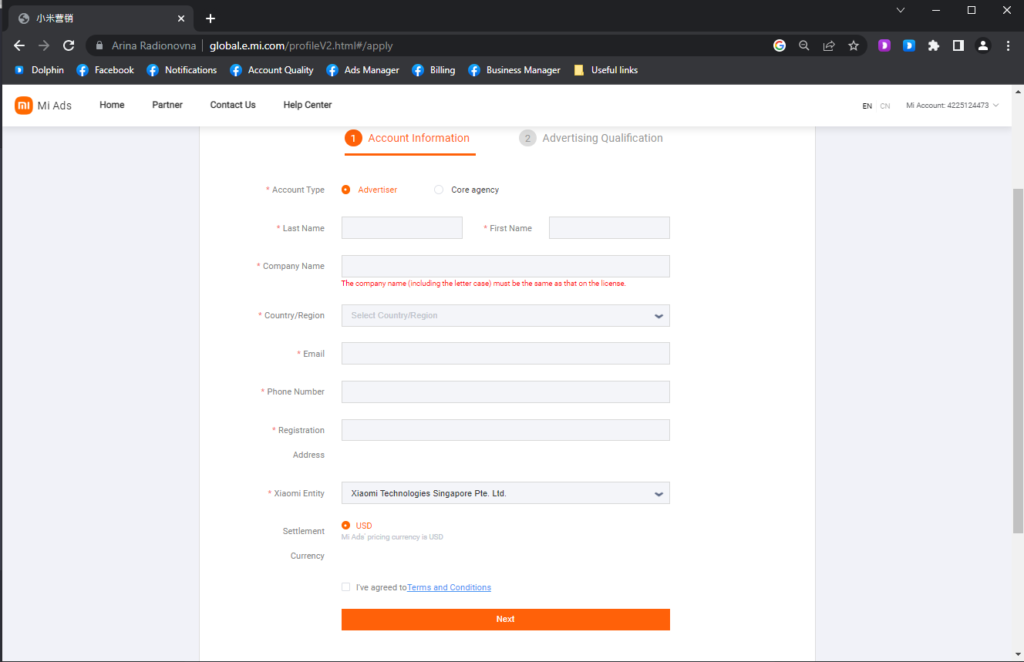Minimize the Chrome browser window
Screen dimensions: 1024x662
[936, 10]
